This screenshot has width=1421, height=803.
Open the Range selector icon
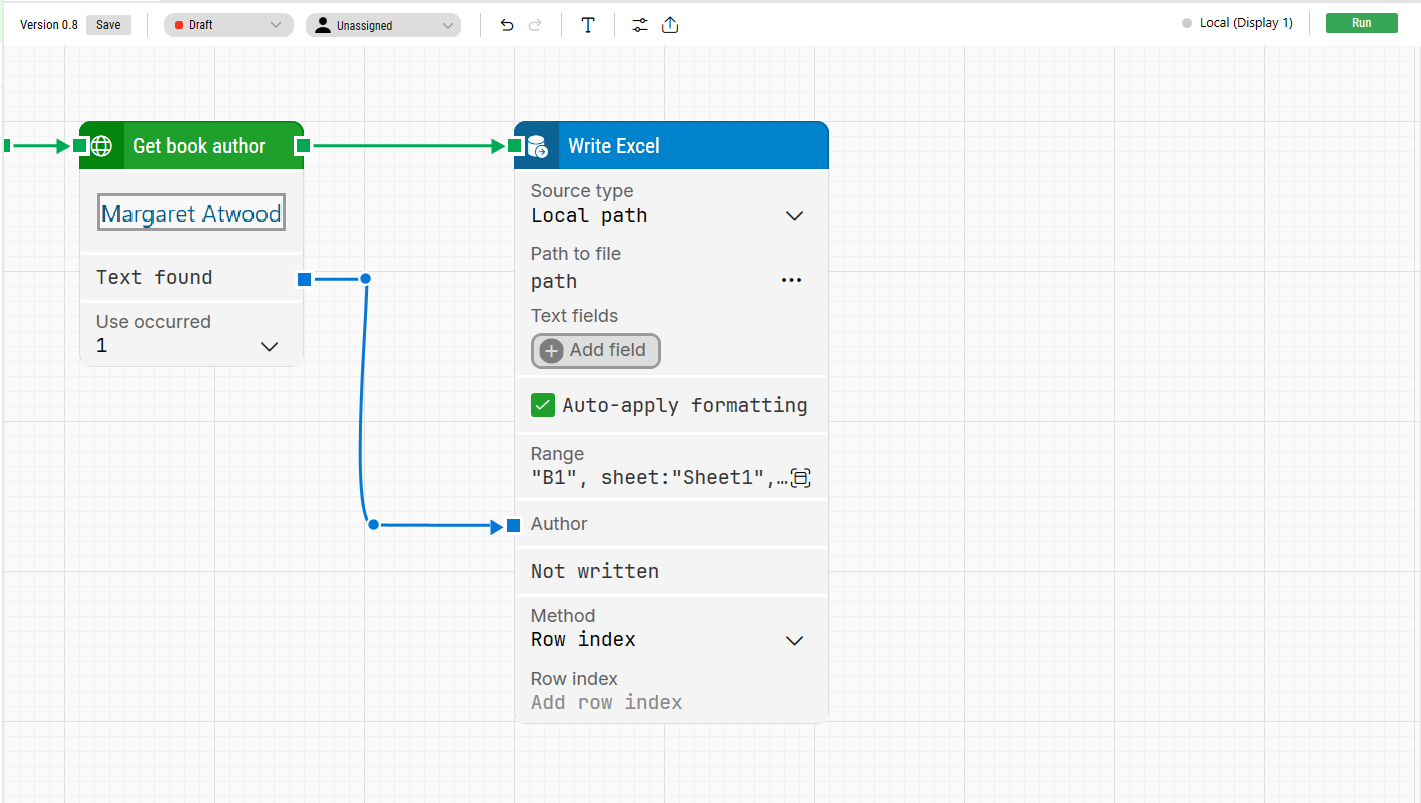pos(800,478)
